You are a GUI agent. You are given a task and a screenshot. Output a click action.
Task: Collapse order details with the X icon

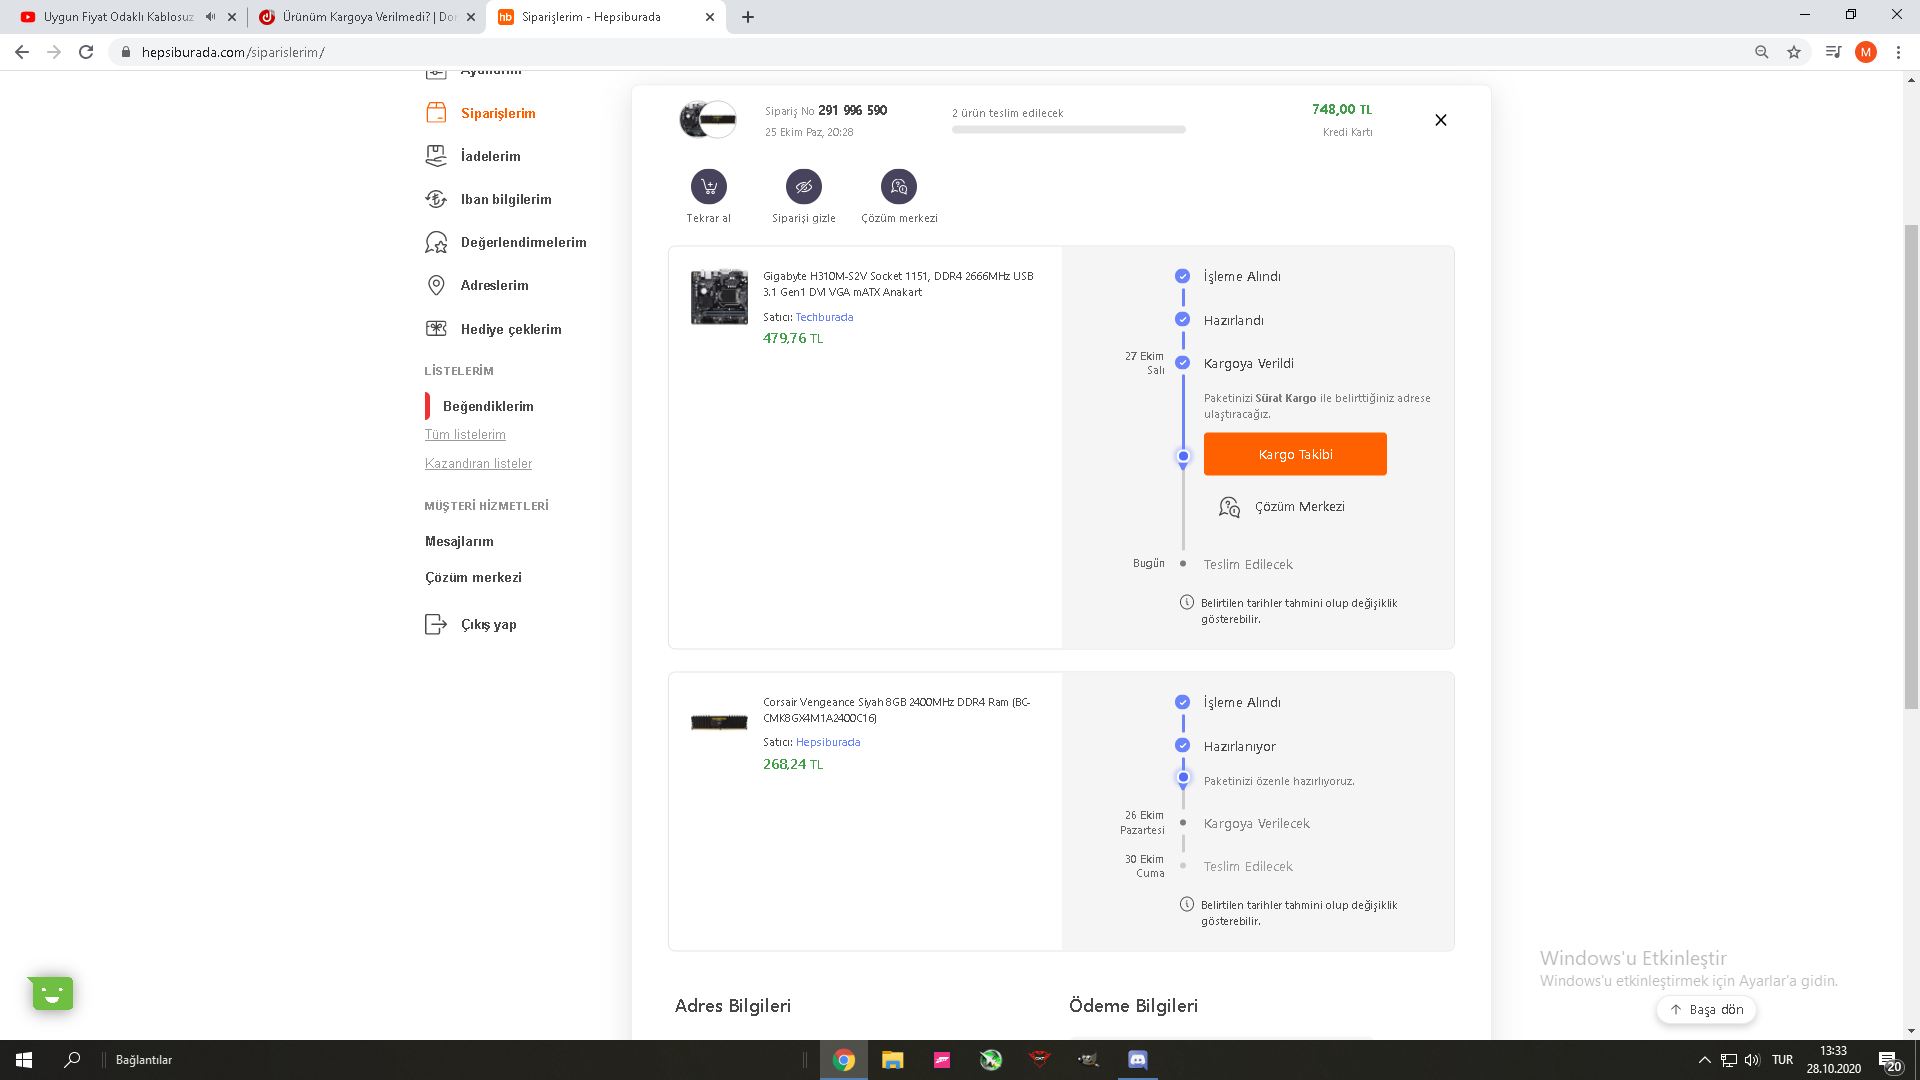point(1440,120)
